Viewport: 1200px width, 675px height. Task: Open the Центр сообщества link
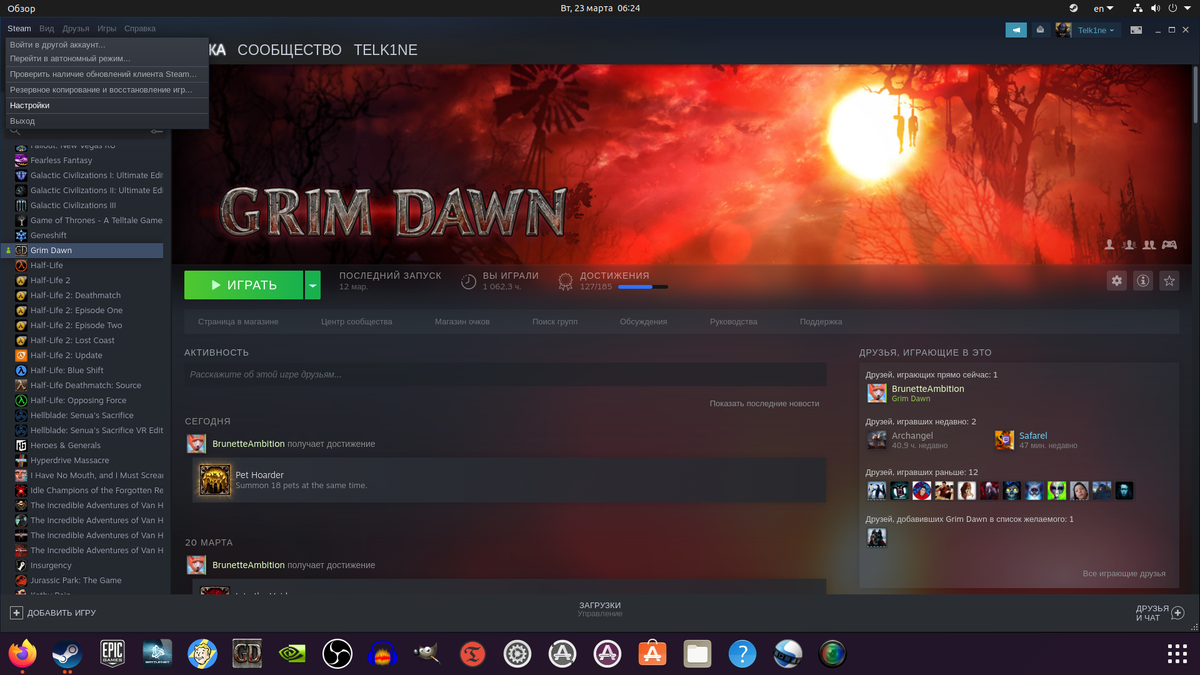click(x=357, y=322)
